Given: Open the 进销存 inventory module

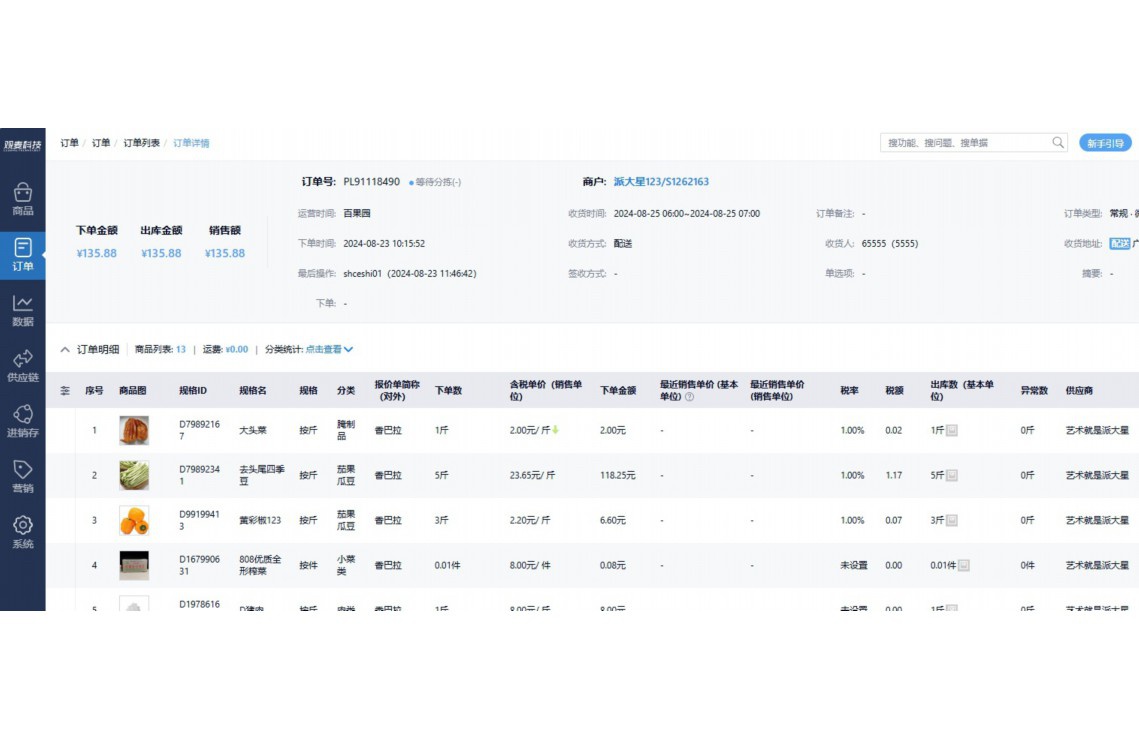Looking at the screenshot, I should click(22, 421).
